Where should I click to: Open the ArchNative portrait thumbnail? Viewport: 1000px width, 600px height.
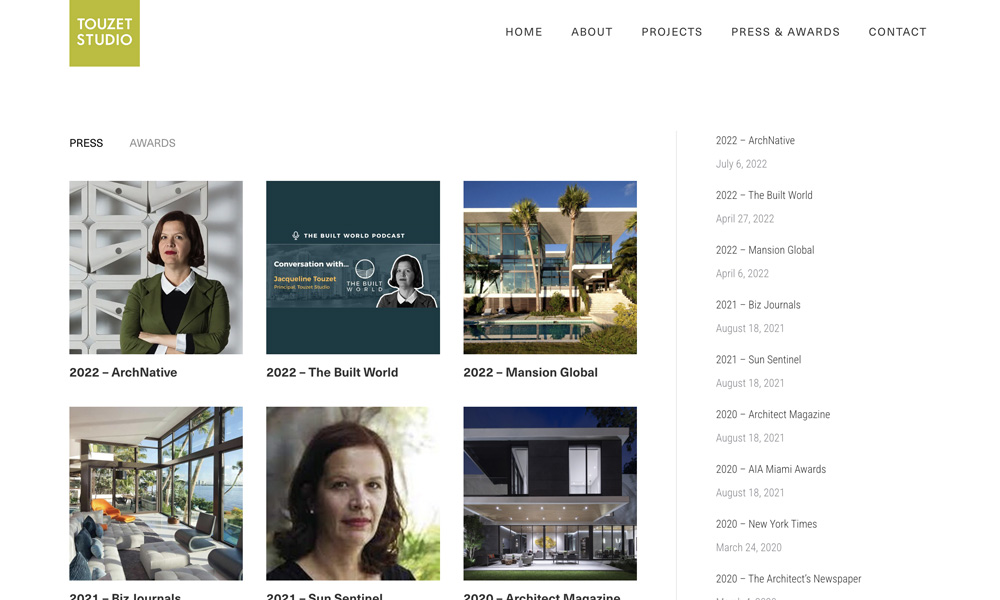[x=156, y=267]
